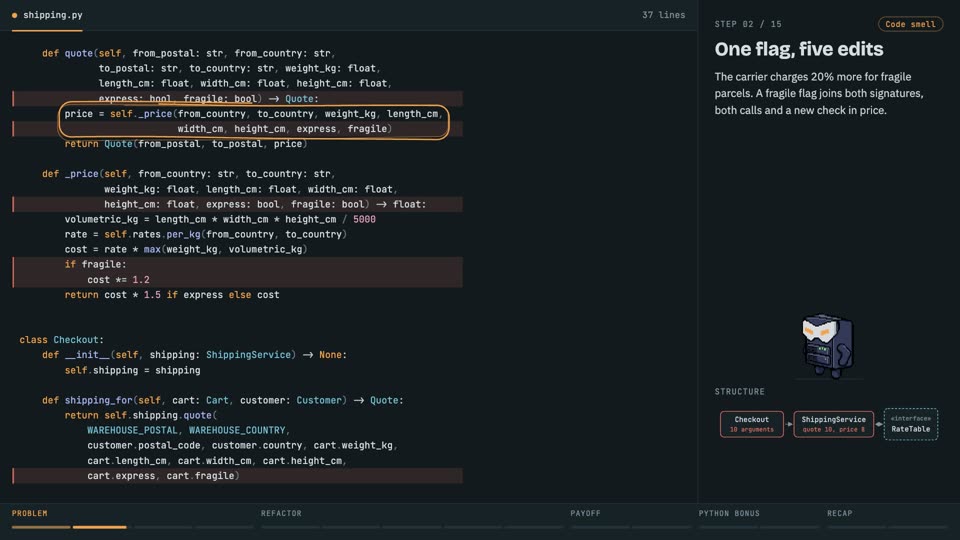Screen dimensions: 960x540
Task: Click the paragraph about the carrier's 20% fragile charge
Action: (x=819, y=94)
